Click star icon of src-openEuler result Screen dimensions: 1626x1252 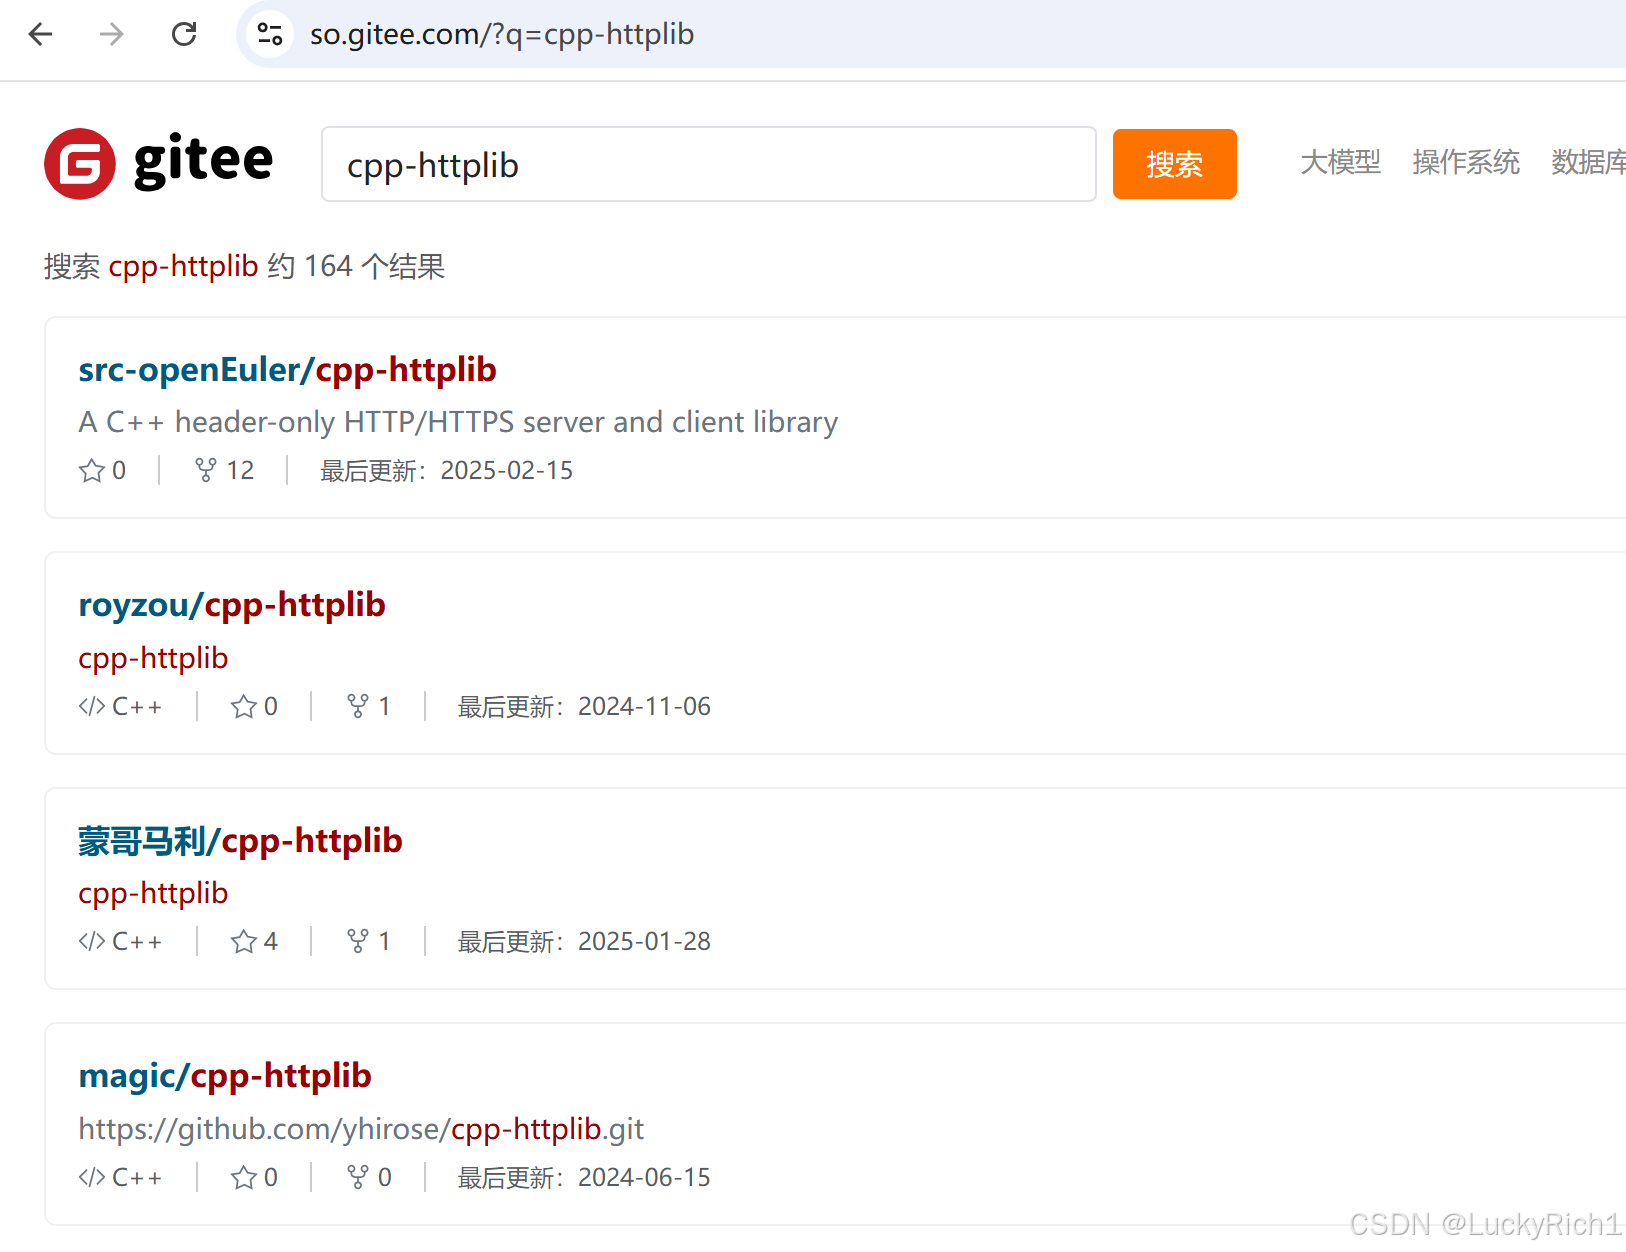(x=92, y=470)
